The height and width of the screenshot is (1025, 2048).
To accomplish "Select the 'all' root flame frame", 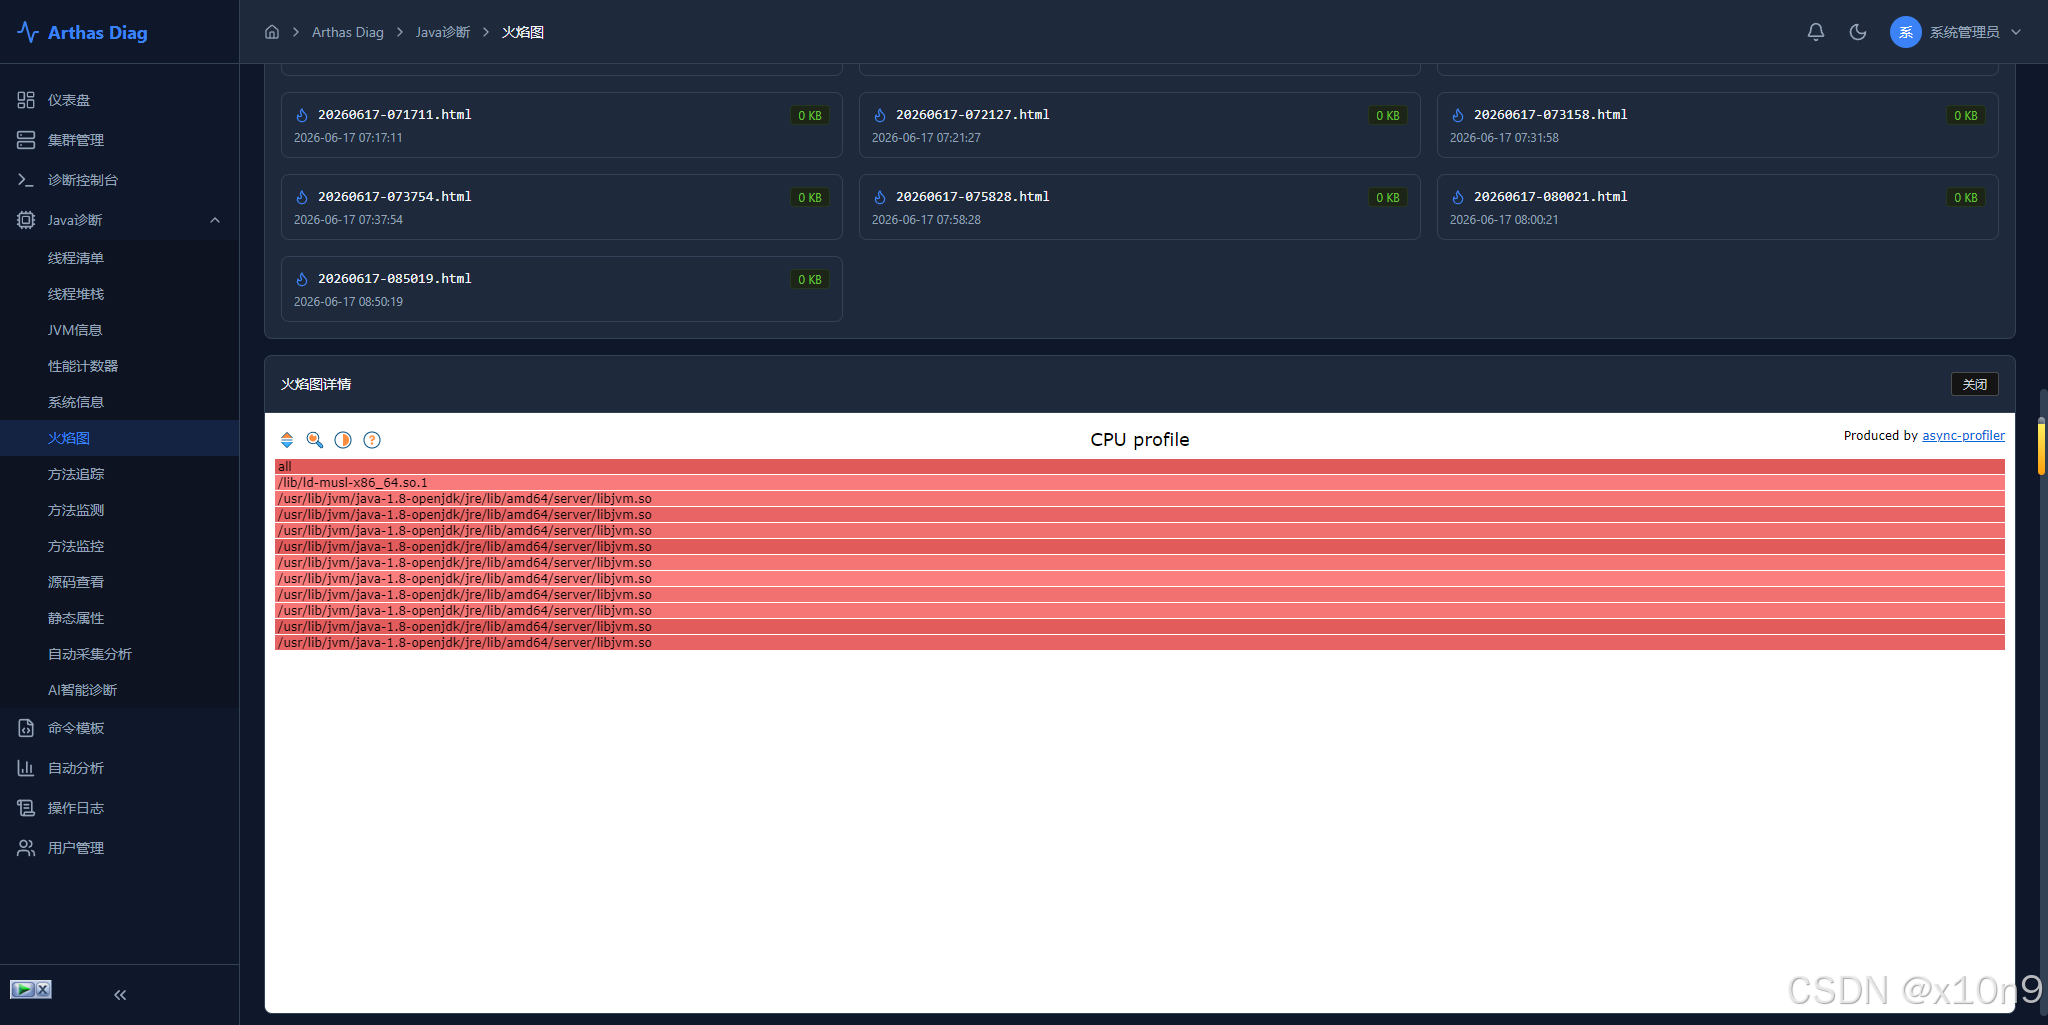I will click(1139, 467).
